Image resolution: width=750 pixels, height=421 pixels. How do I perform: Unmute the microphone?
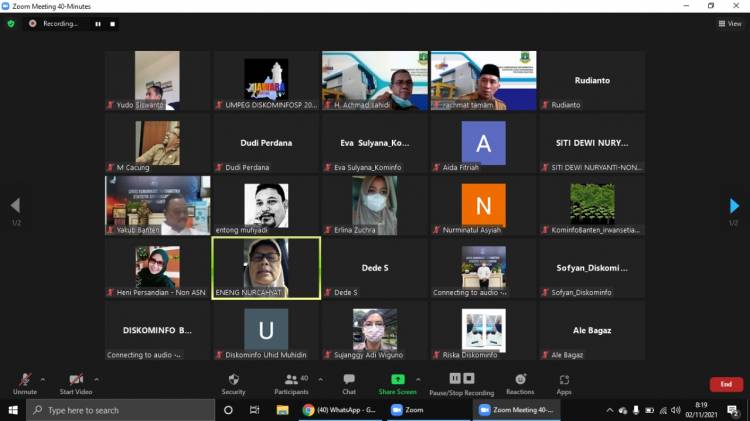point(25,384)
